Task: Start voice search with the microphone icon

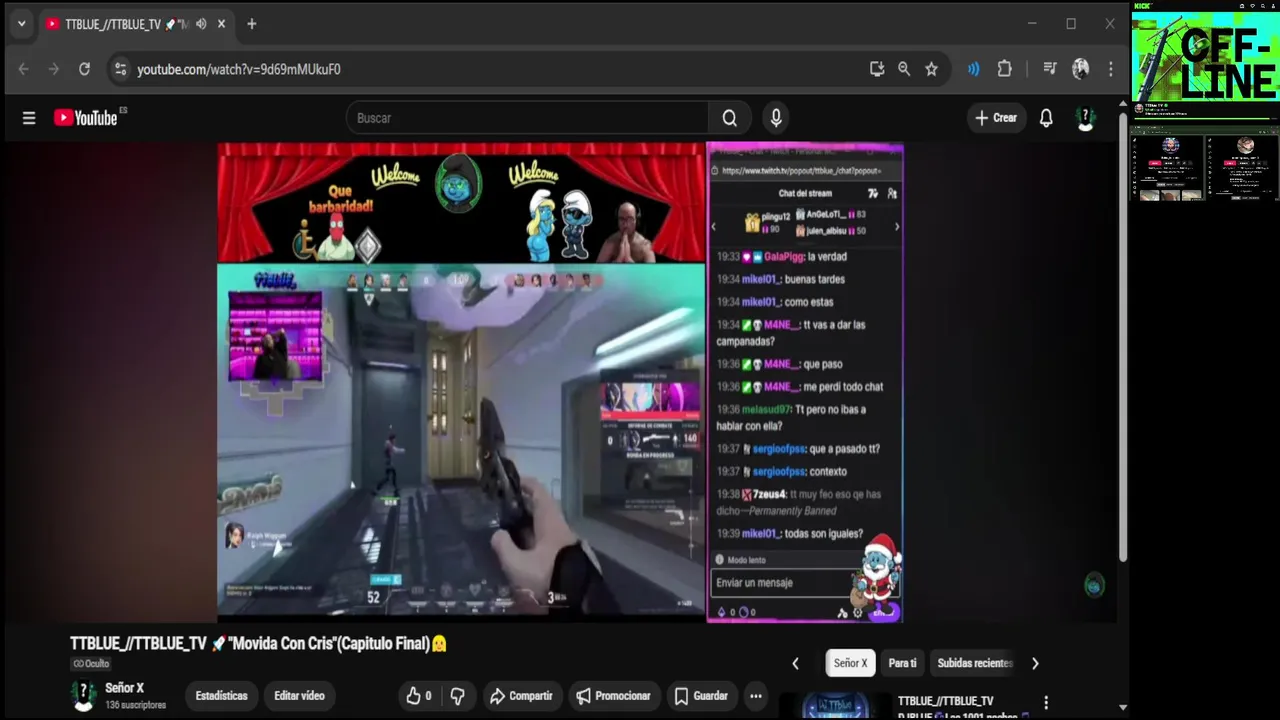Action: tap(776, 118)
